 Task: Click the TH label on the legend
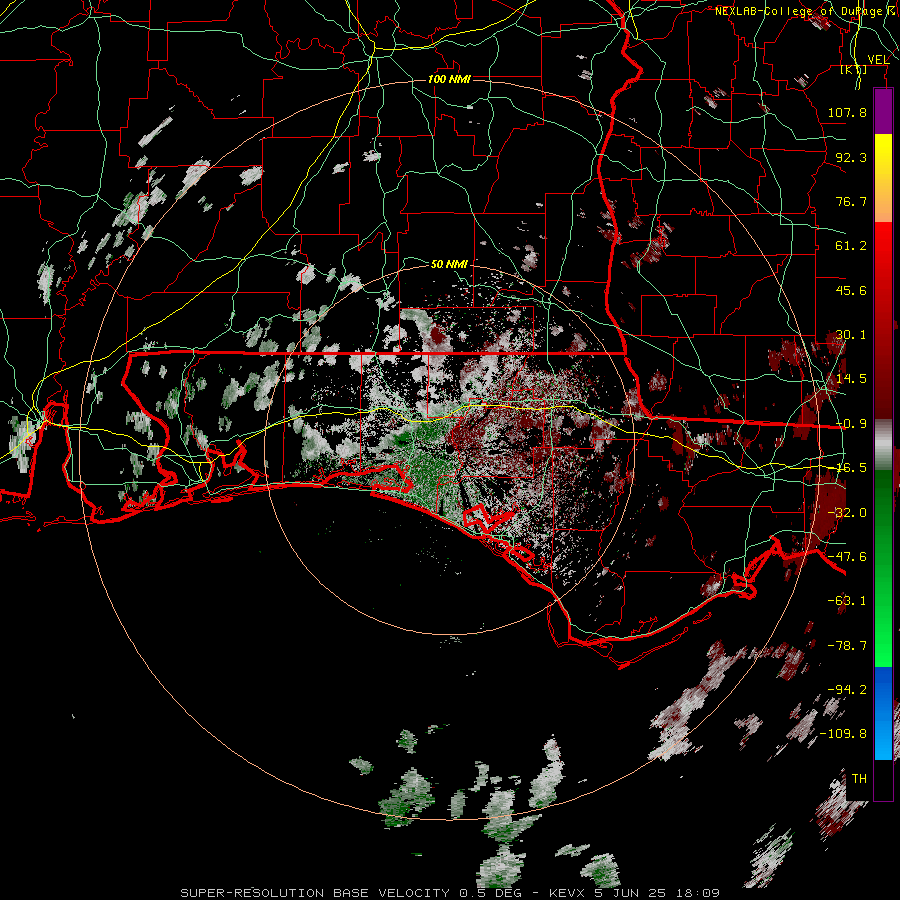click(859, 779)
